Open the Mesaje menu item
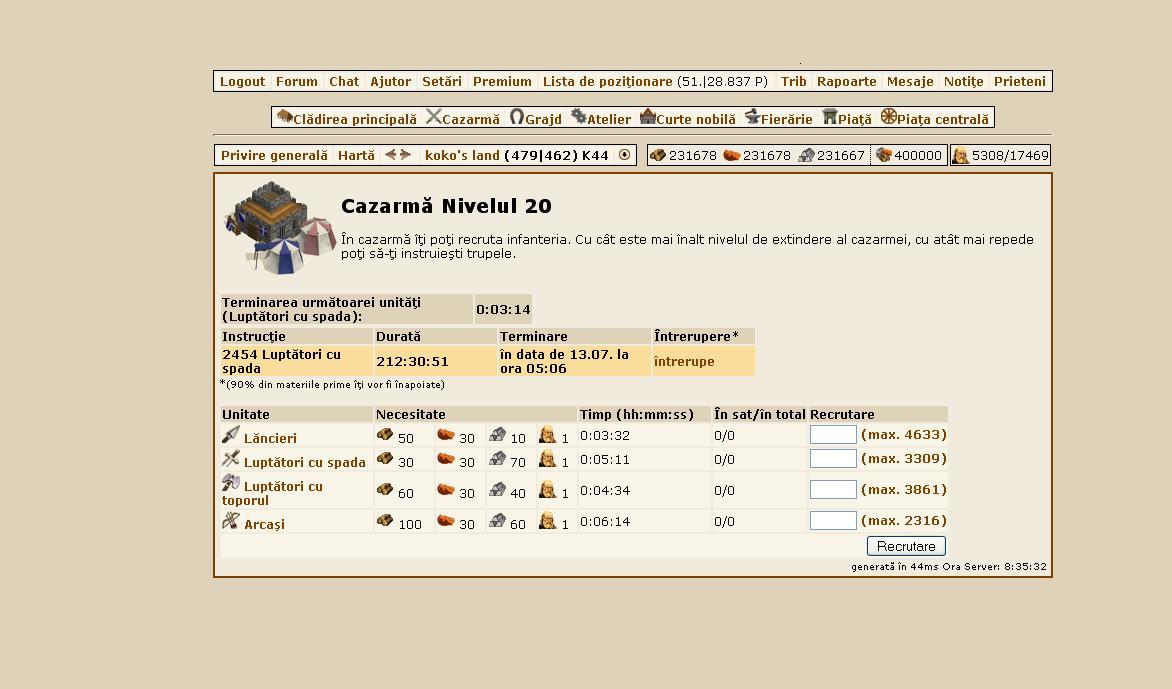 (x=910, y=82)
